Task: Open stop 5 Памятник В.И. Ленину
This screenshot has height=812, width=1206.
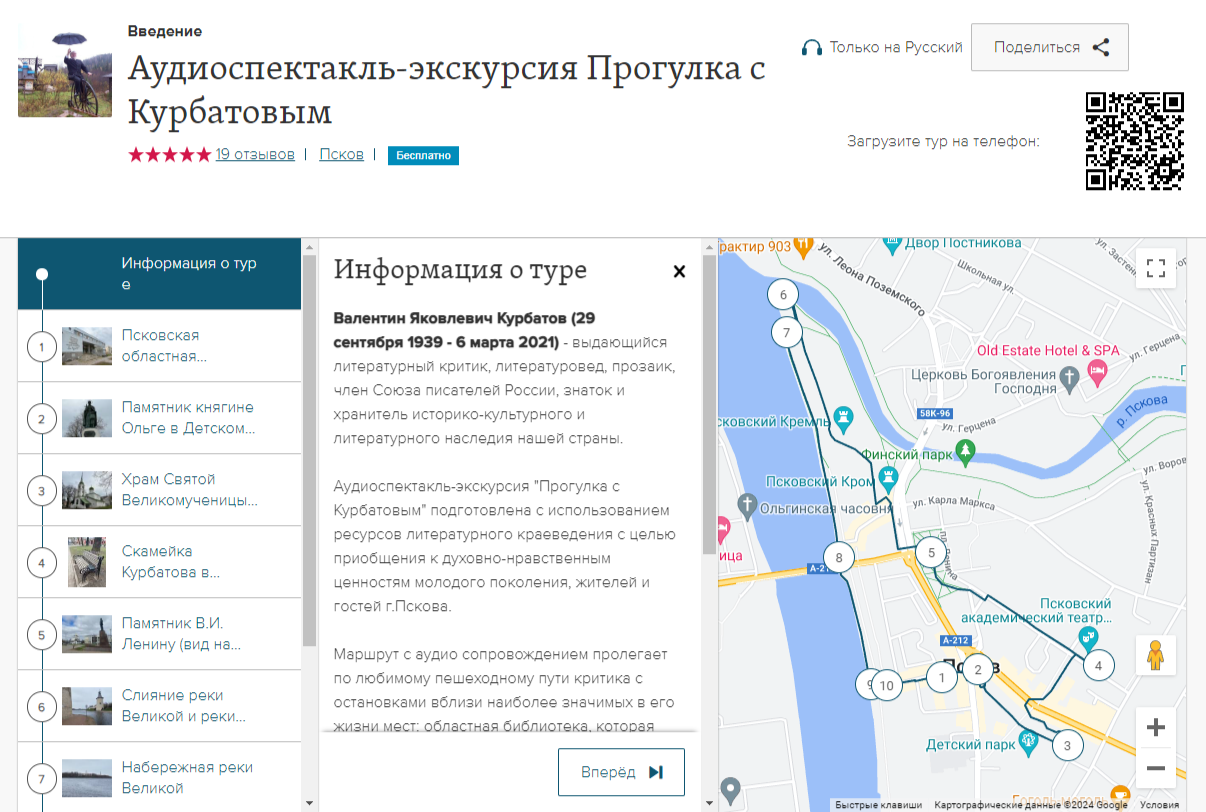Action: (x=160, y=634)
